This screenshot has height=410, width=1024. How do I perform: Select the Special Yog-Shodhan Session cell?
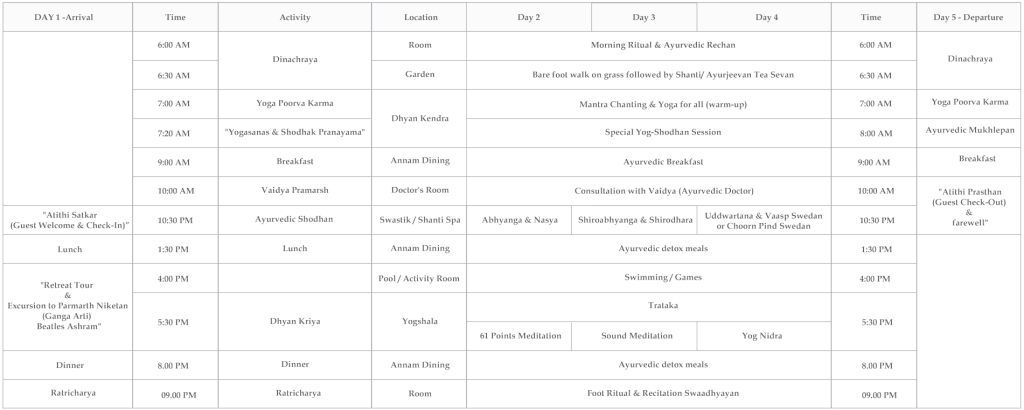649,132
